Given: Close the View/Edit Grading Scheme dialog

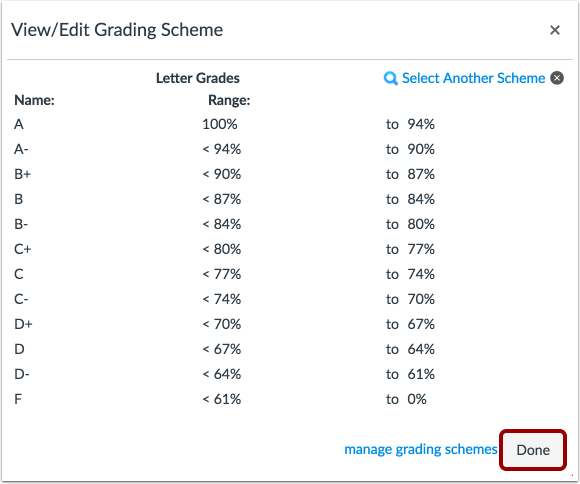Looking at the screenshot, I should tap(554, 30).
